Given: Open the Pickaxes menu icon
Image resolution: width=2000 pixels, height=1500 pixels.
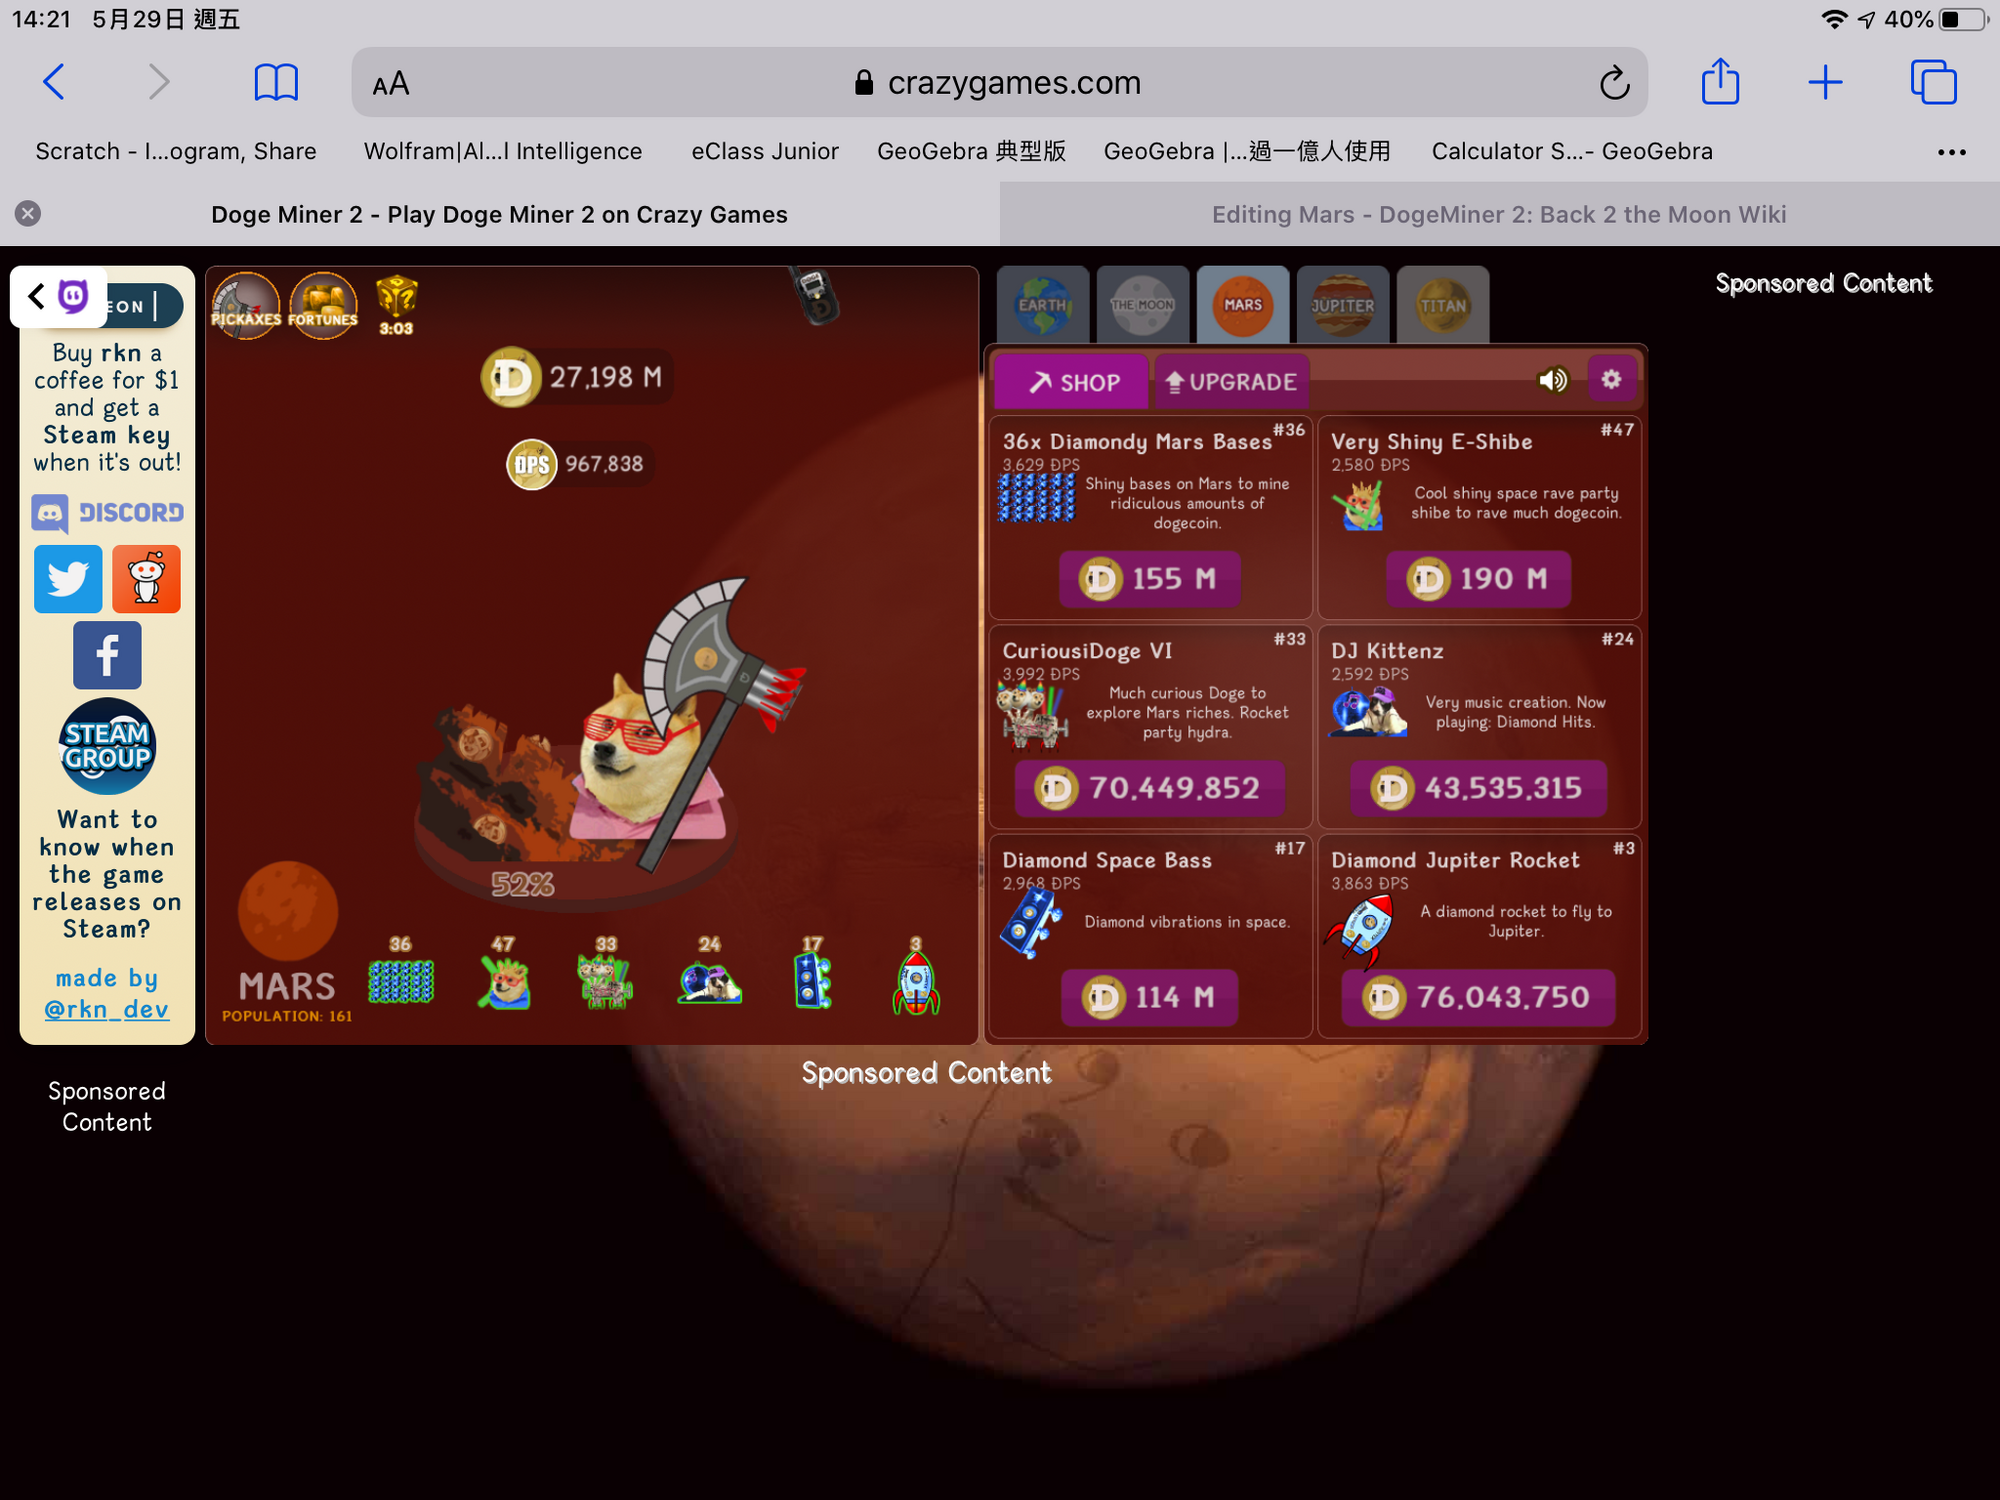Looking at the screenshot, I should point(245,305).
